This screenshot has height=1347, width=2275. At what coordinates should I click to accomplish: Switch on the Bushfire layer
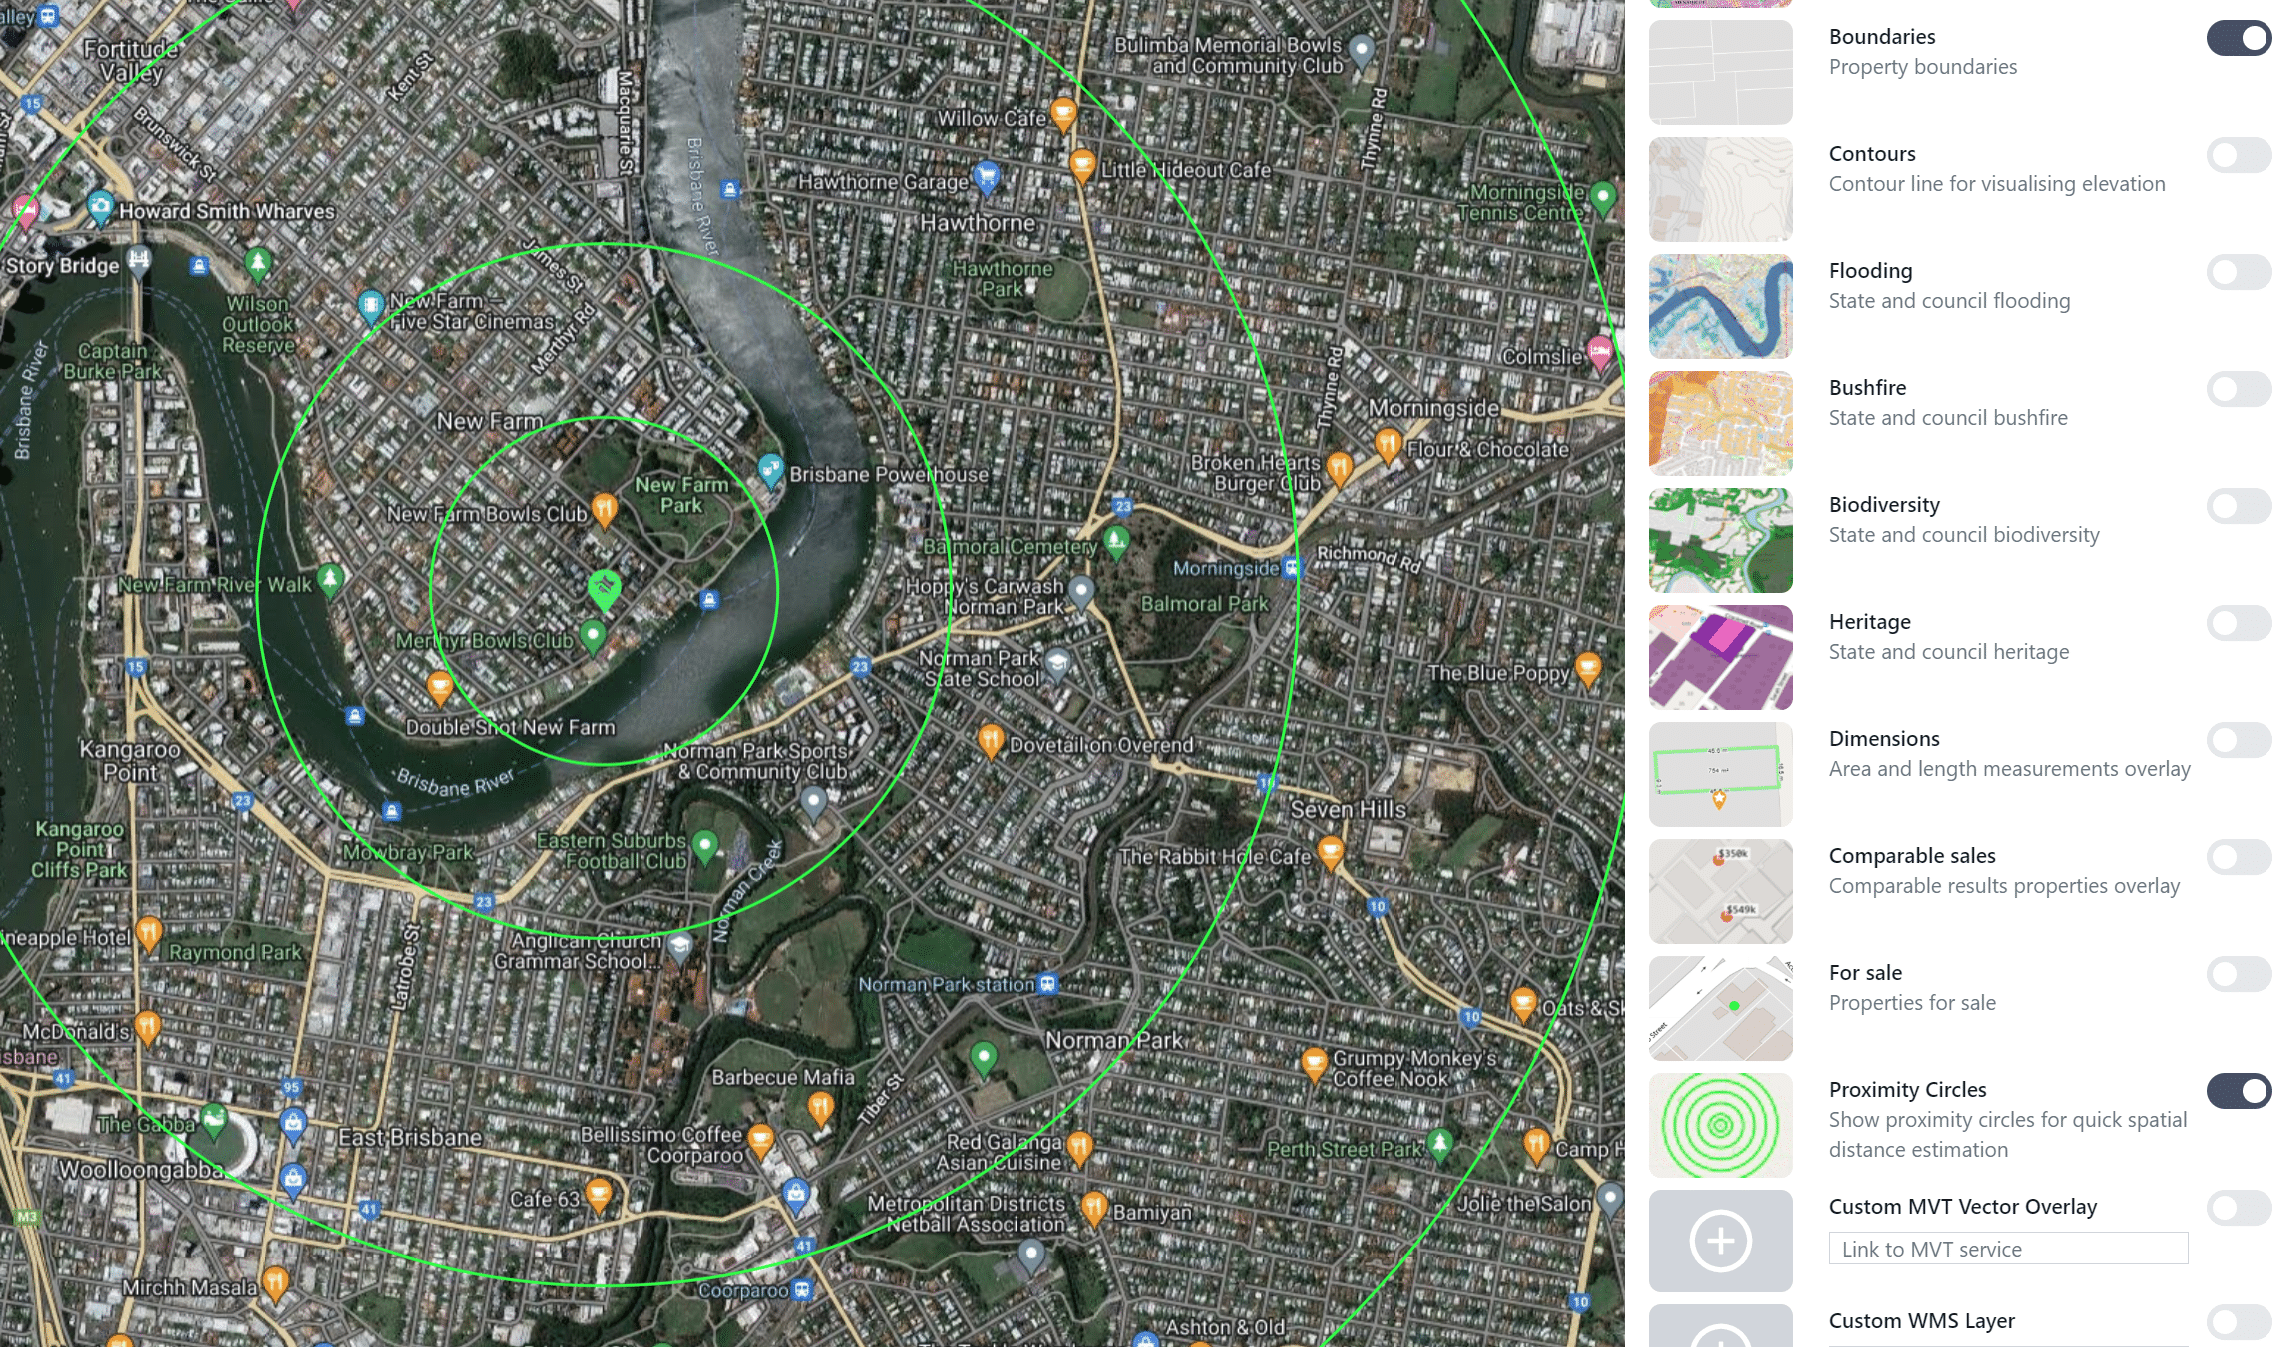(x=2239, y=389)
